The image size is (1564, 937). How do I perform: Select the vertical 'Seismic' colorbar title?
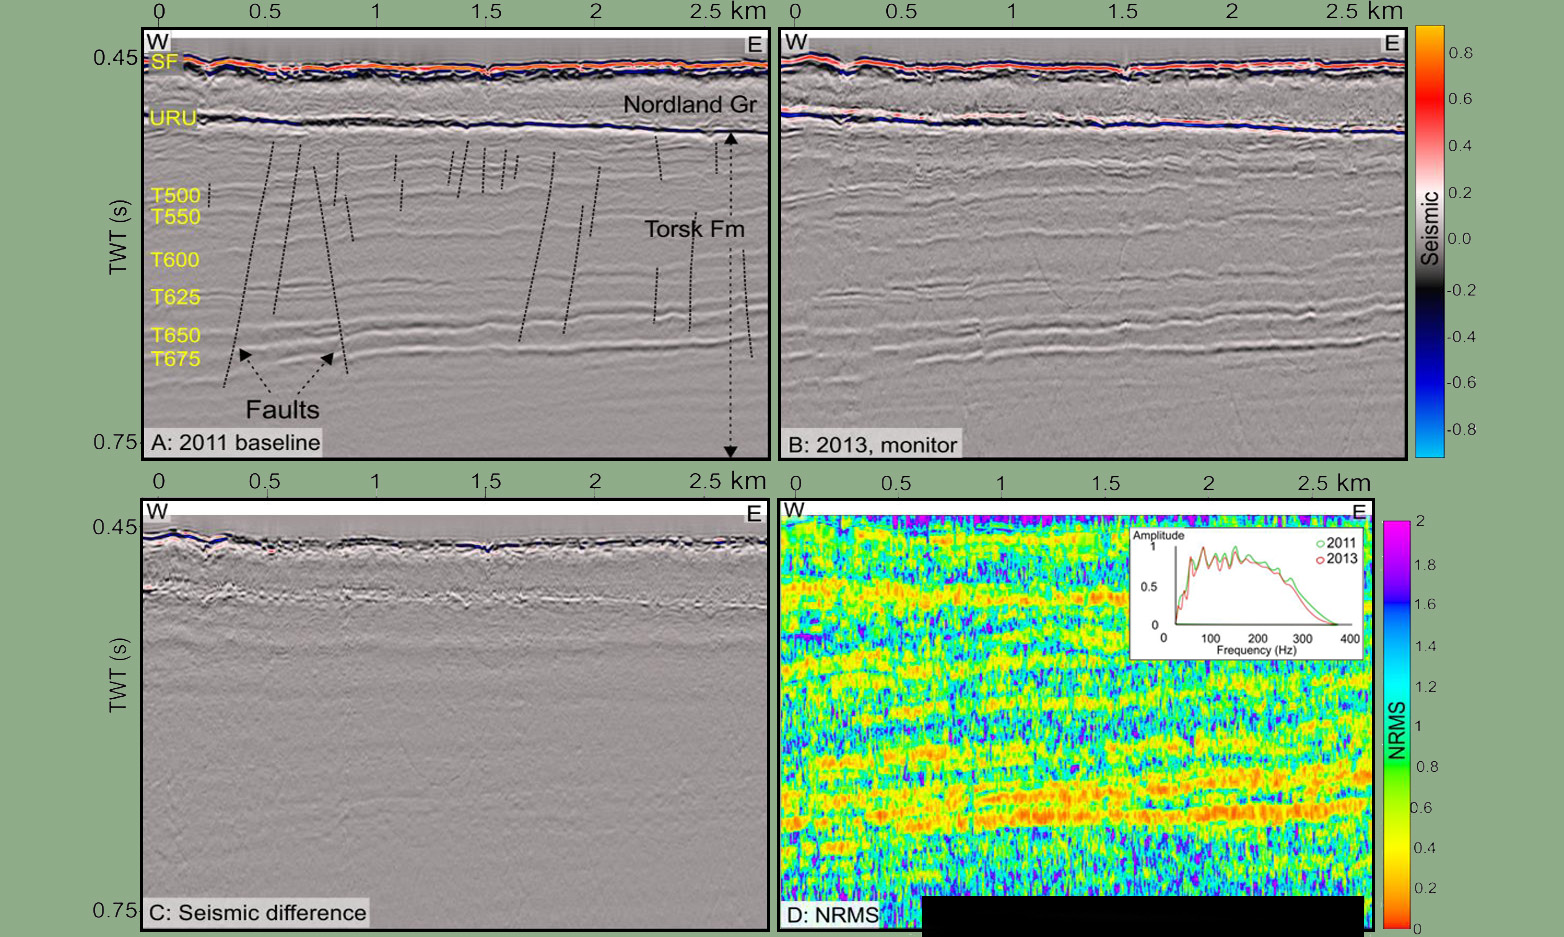[1430, 228]
